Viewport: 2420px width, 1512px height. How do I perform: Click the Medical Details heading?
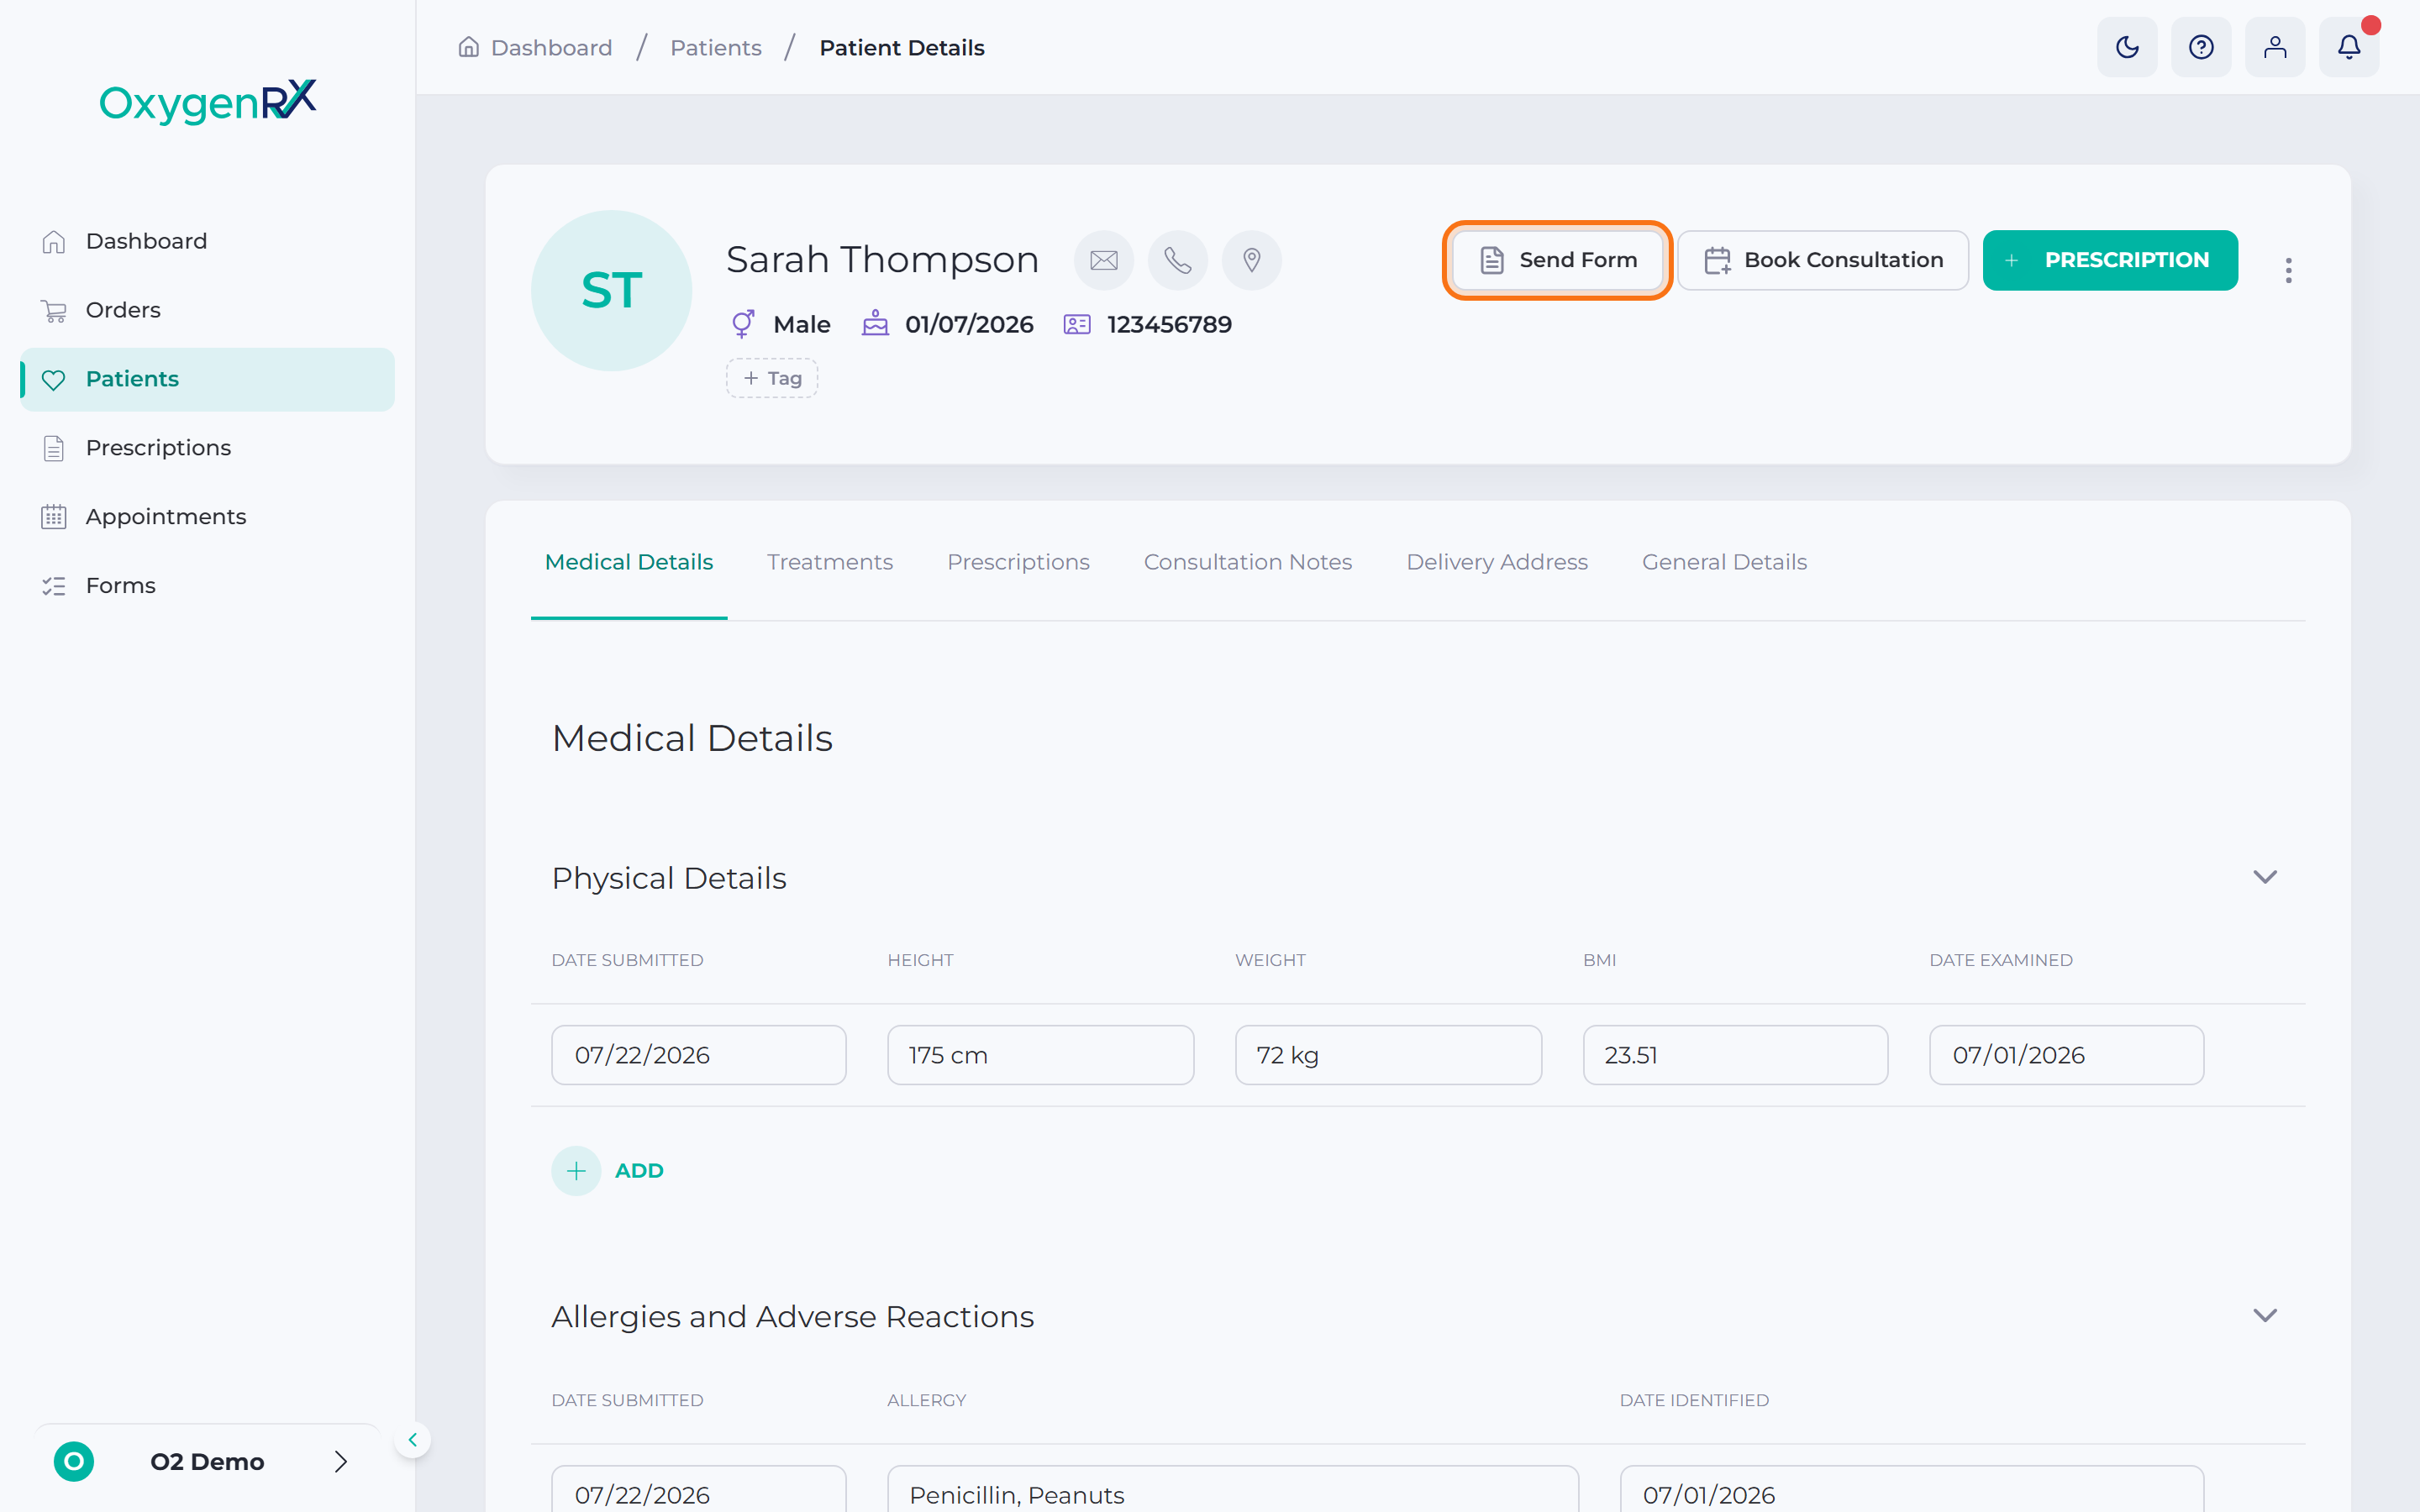(x=692, y=738)
